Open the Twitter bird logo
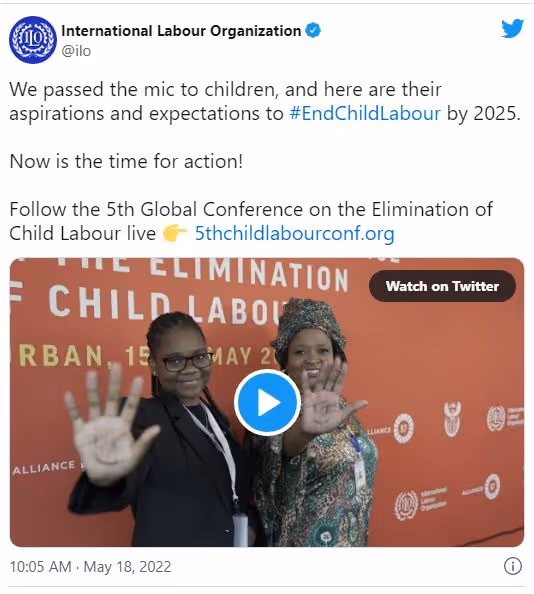 click(512, 28)
